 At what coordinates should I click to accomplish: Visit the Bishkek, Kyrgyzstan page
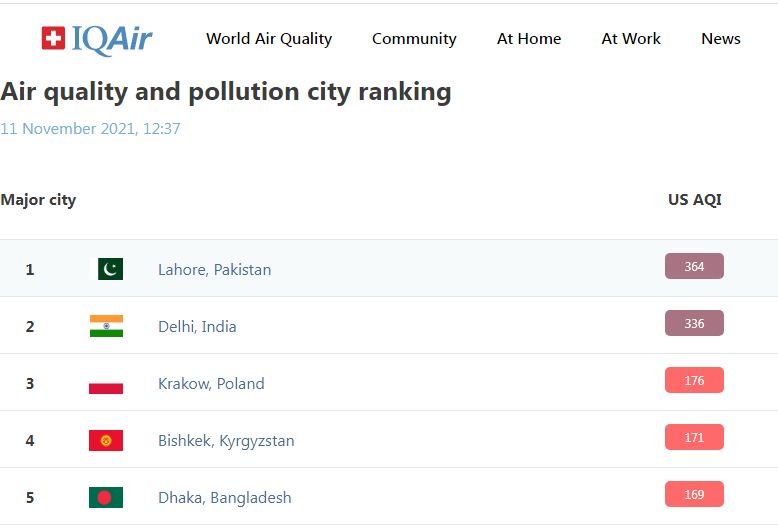click(x=226, y=441)
